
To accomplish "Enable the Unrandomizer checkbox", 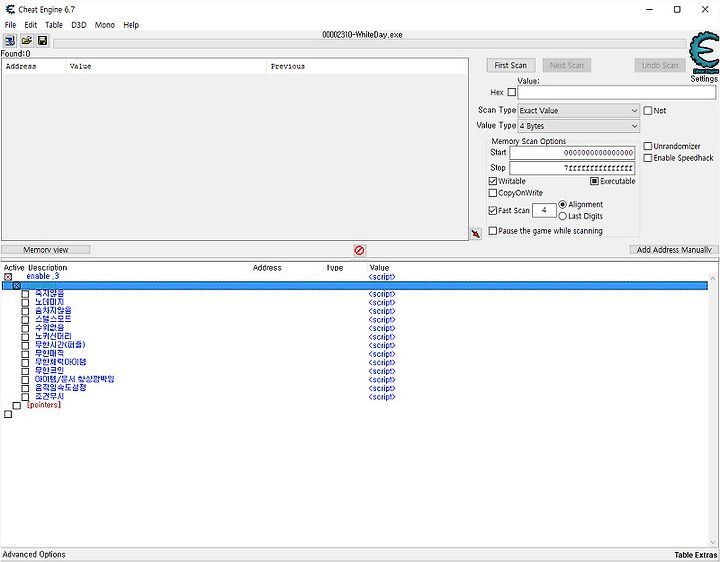I will click(648, 146).
